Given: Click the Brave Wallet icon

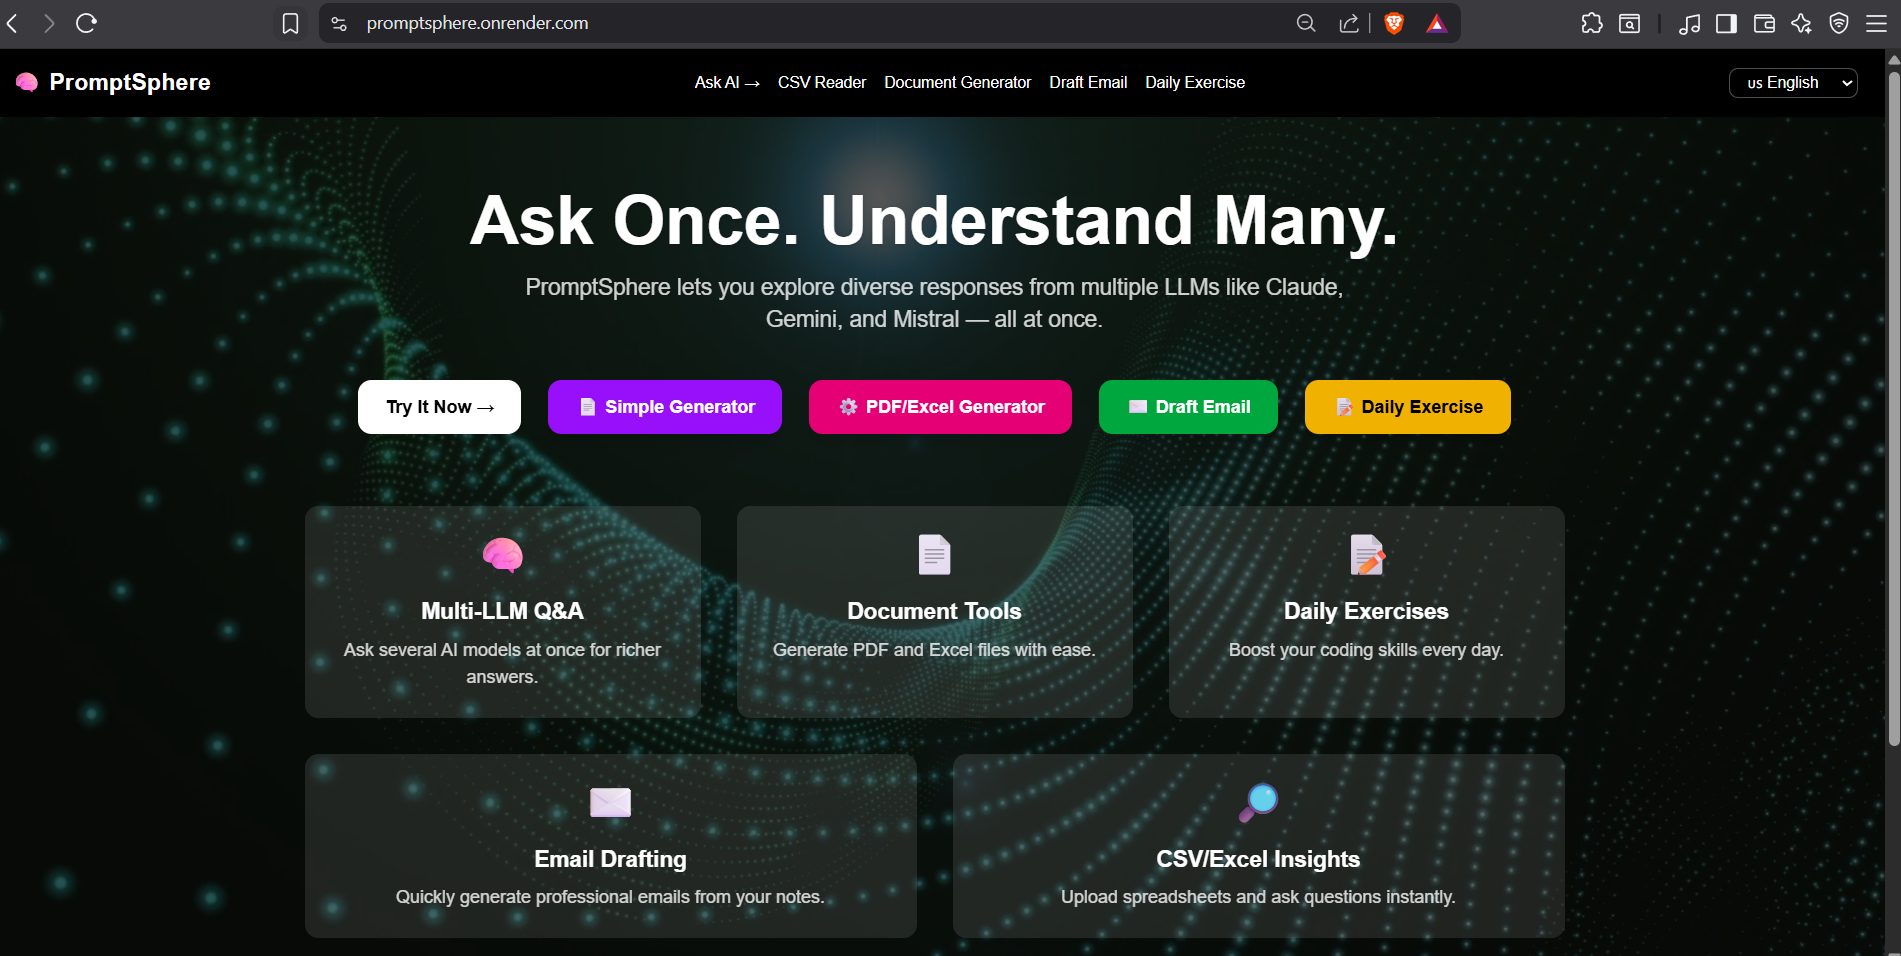Looking at the screenshot, I should point(1764,23).
